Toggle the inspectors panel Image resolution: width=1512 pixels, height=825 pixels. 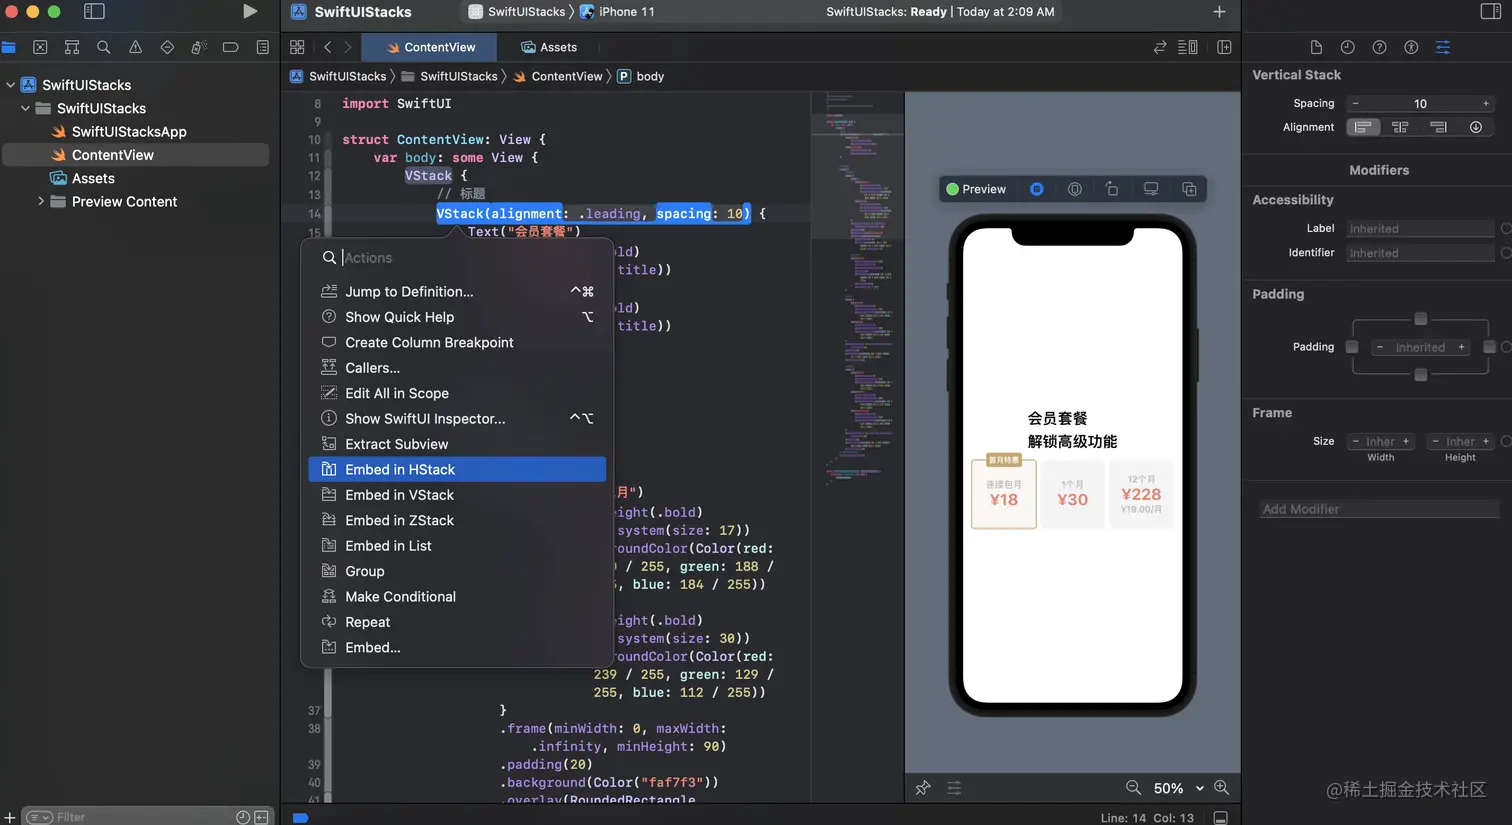coord(1490,12)
